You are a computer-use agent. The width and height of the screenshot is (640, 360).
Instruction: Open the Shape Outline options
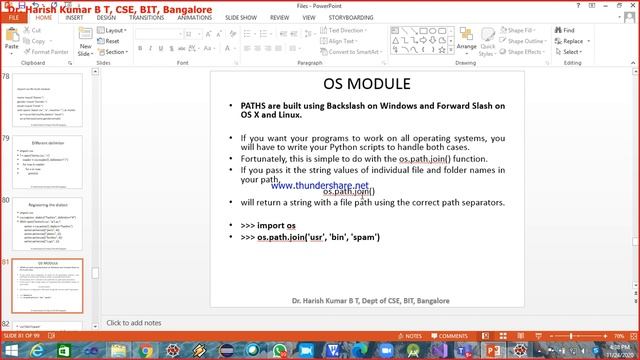click(523, 41)
